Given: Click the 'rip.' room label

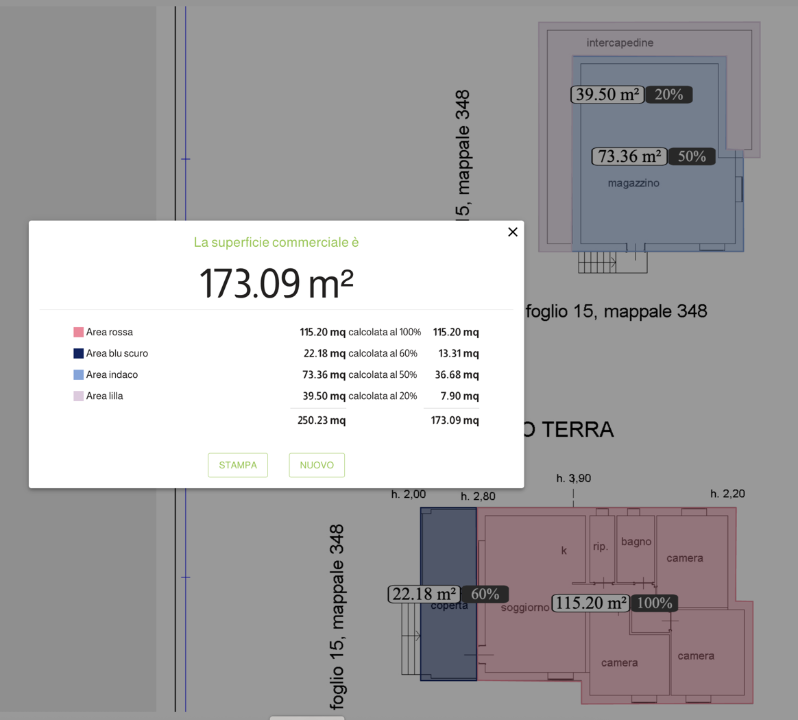Looking at the screenshot, I should click(x=600, y=546).
